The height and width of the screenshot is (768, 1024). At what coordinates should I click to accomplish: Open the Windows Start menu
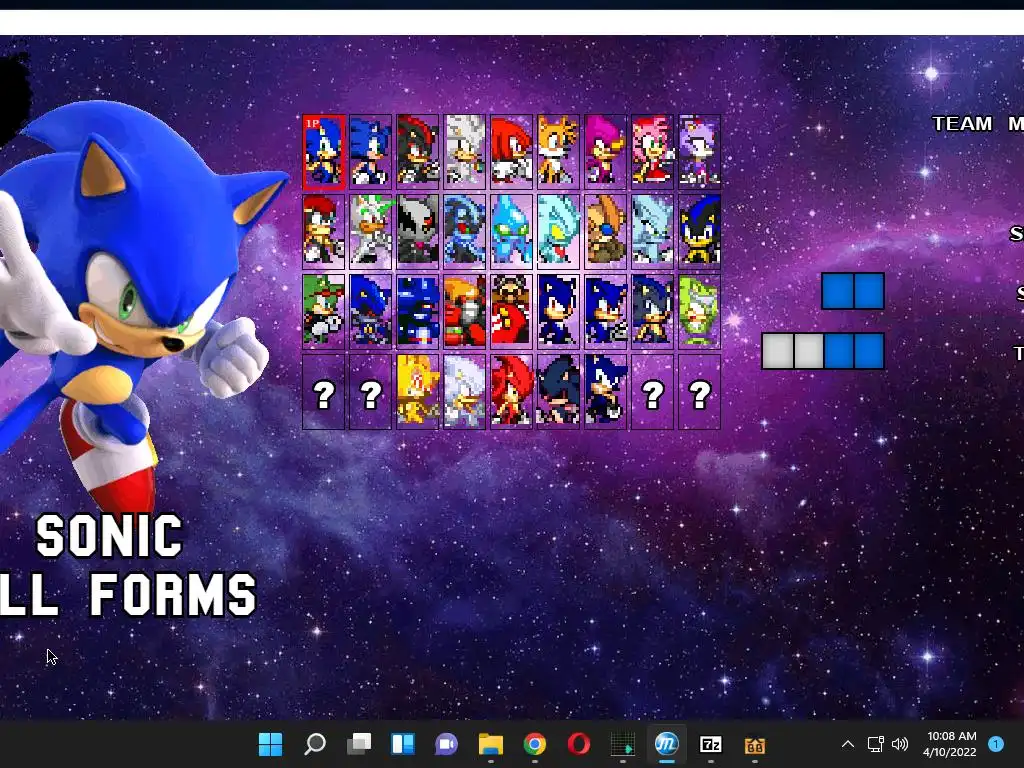click(270, 744)
